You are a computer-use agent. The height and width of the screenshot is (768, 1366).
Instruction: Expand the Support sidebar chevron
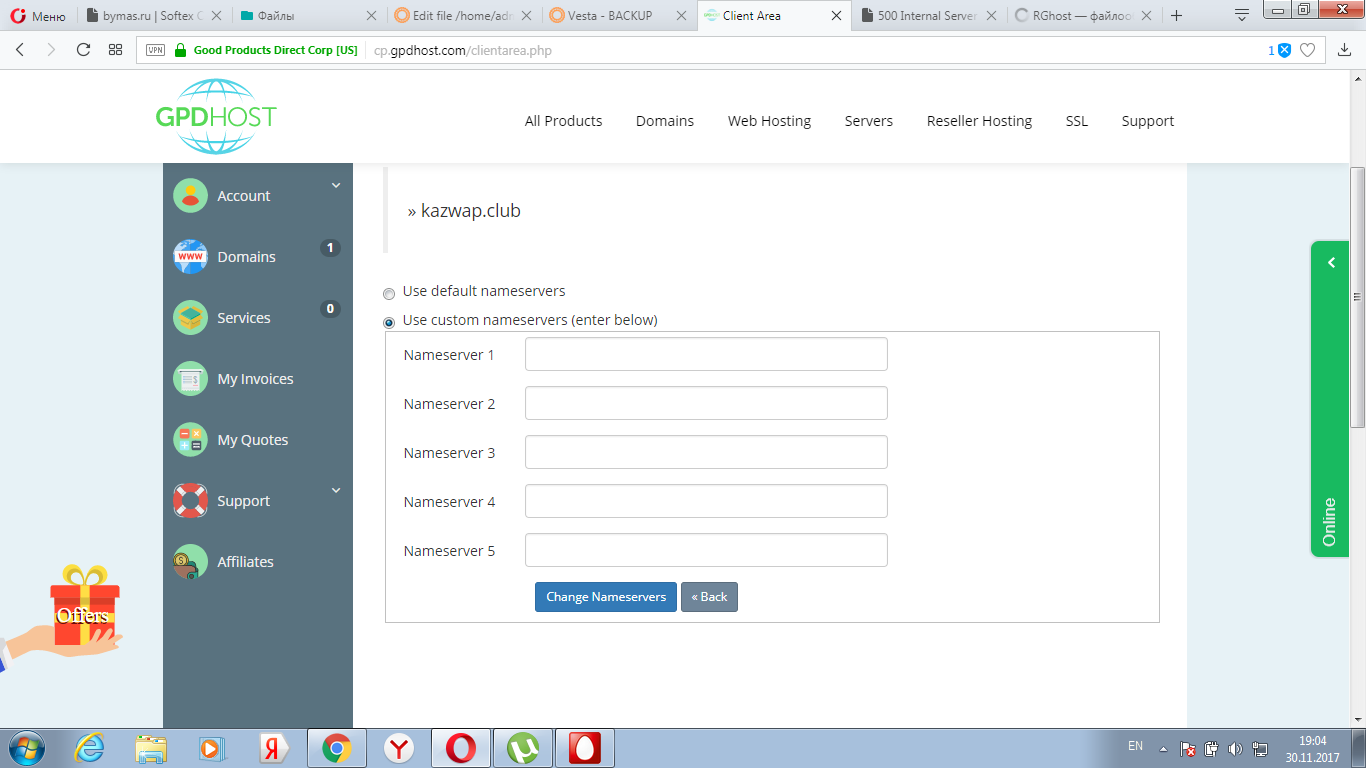[x=336, y=491]
